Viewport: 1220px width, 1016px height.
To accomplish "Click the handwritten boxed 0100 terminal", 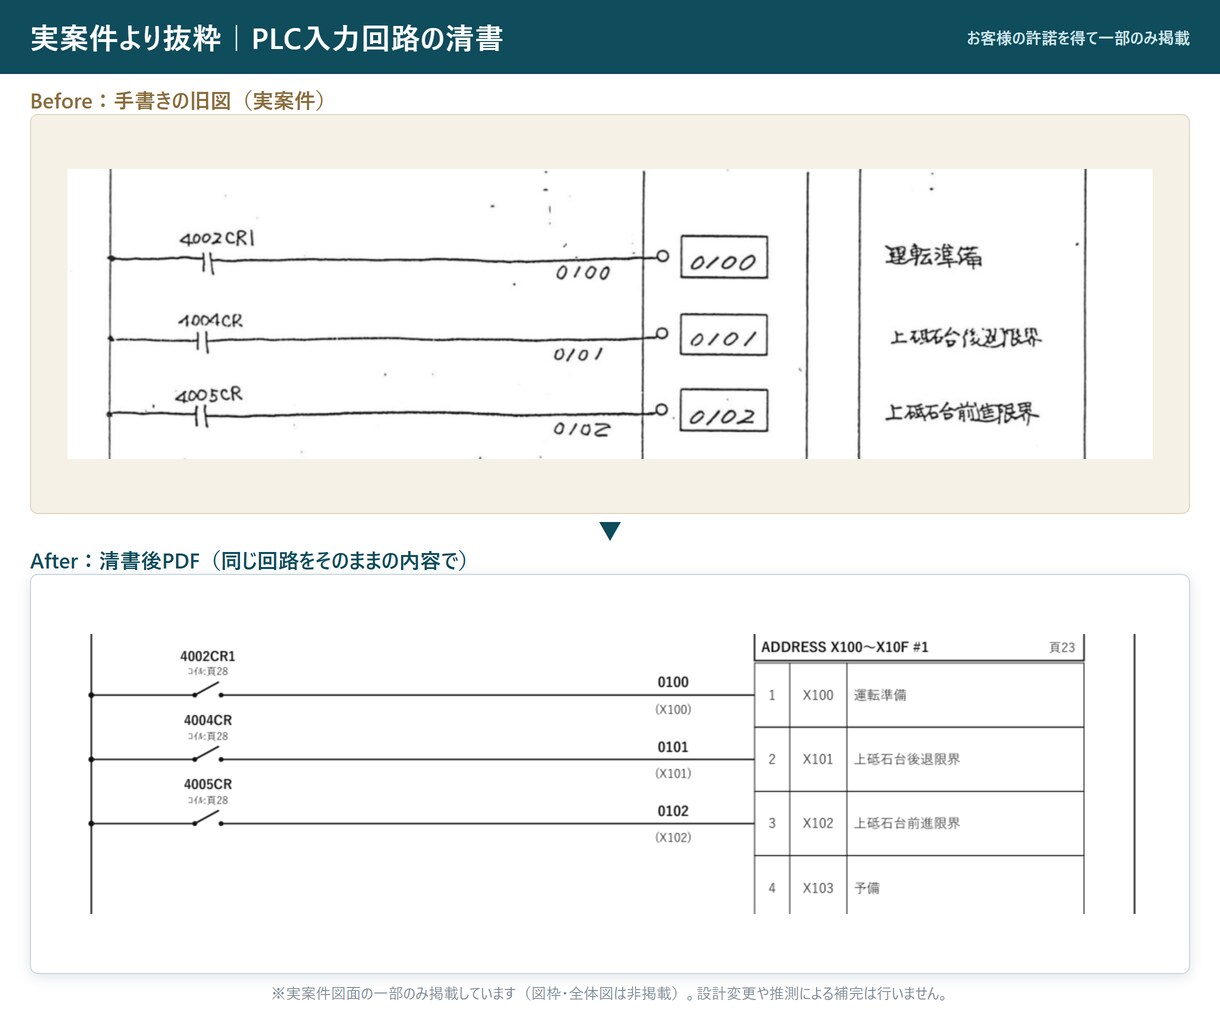I will coord(724,258).
